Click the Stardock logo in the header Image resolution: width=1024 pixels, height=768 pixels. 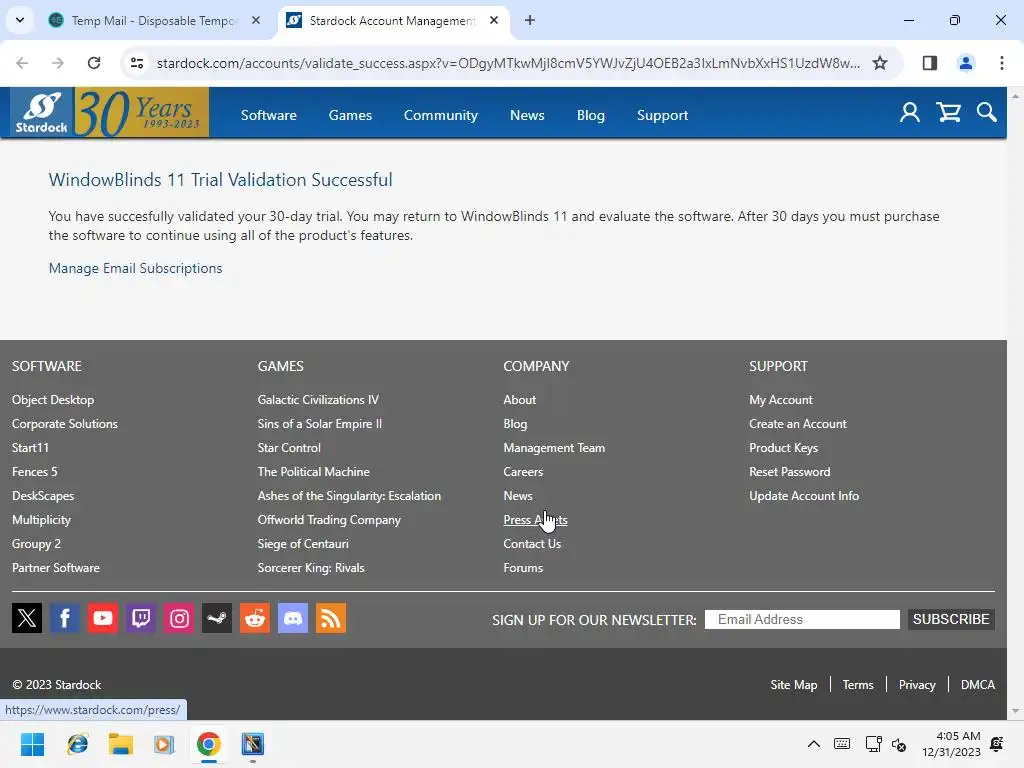click(42, 112)
